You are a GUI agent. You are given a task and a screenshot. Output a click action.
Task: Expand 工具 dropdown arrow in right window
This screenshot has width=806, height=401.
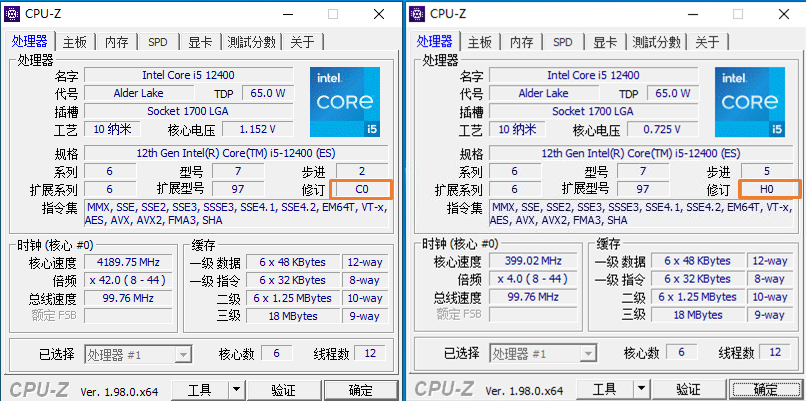(x=641, y=389)
